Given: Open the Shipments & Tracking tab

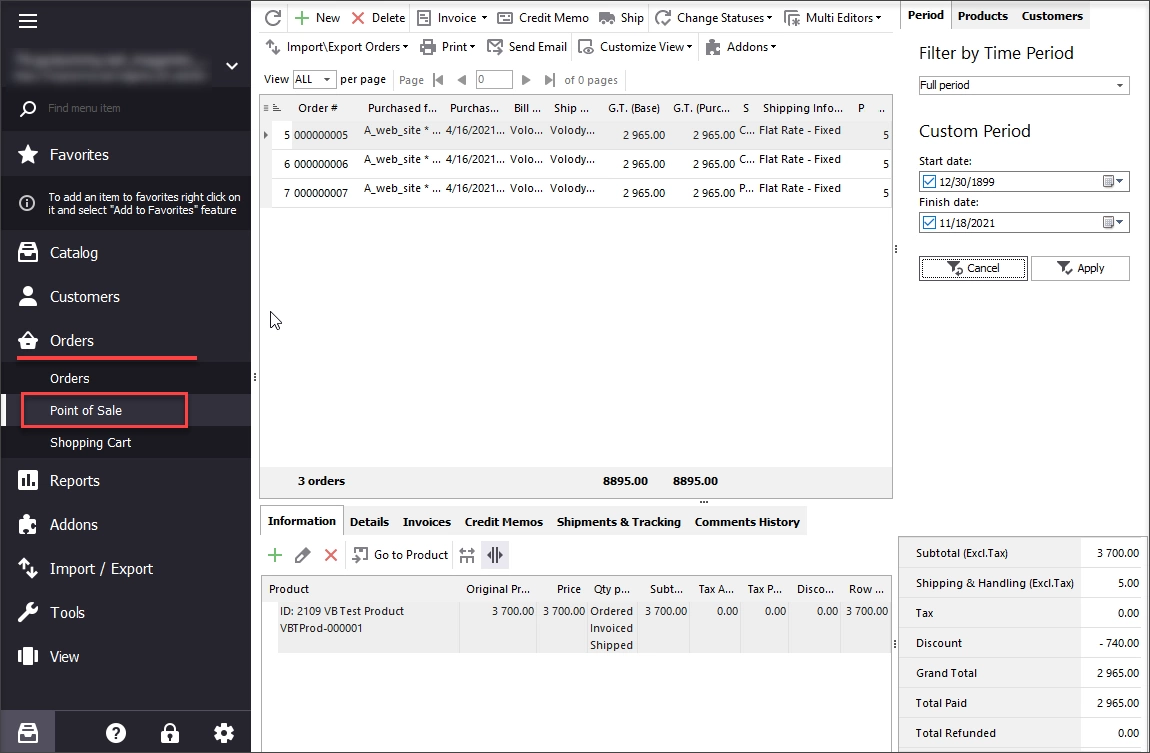Looking at the screenshot, I should [x=618, y=522].
